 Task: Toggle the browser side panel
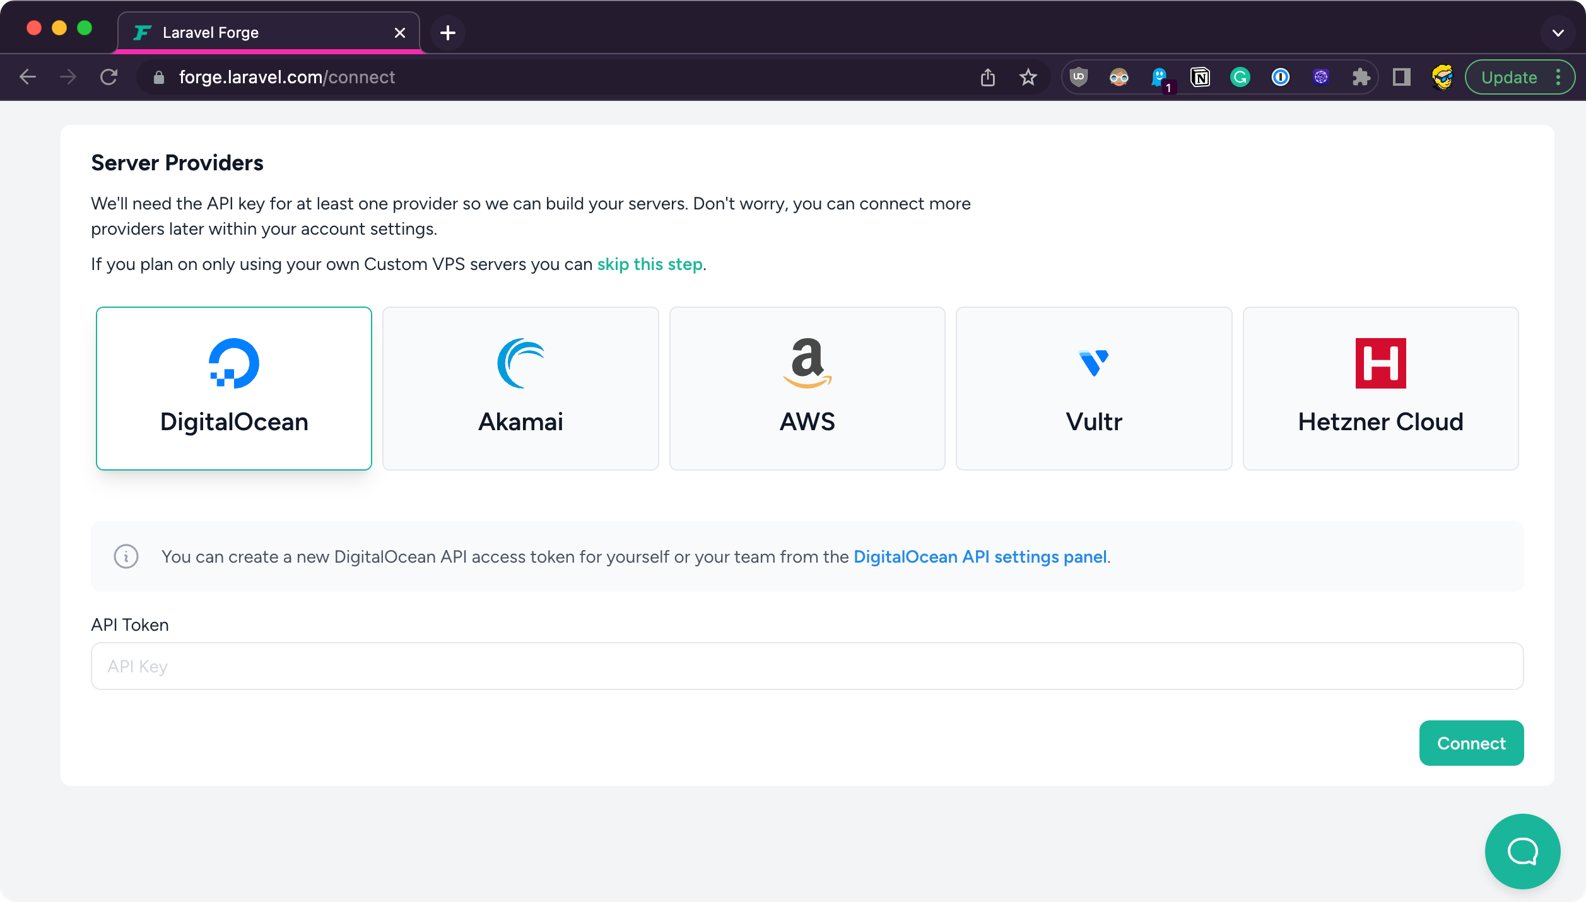point(1401,77)
